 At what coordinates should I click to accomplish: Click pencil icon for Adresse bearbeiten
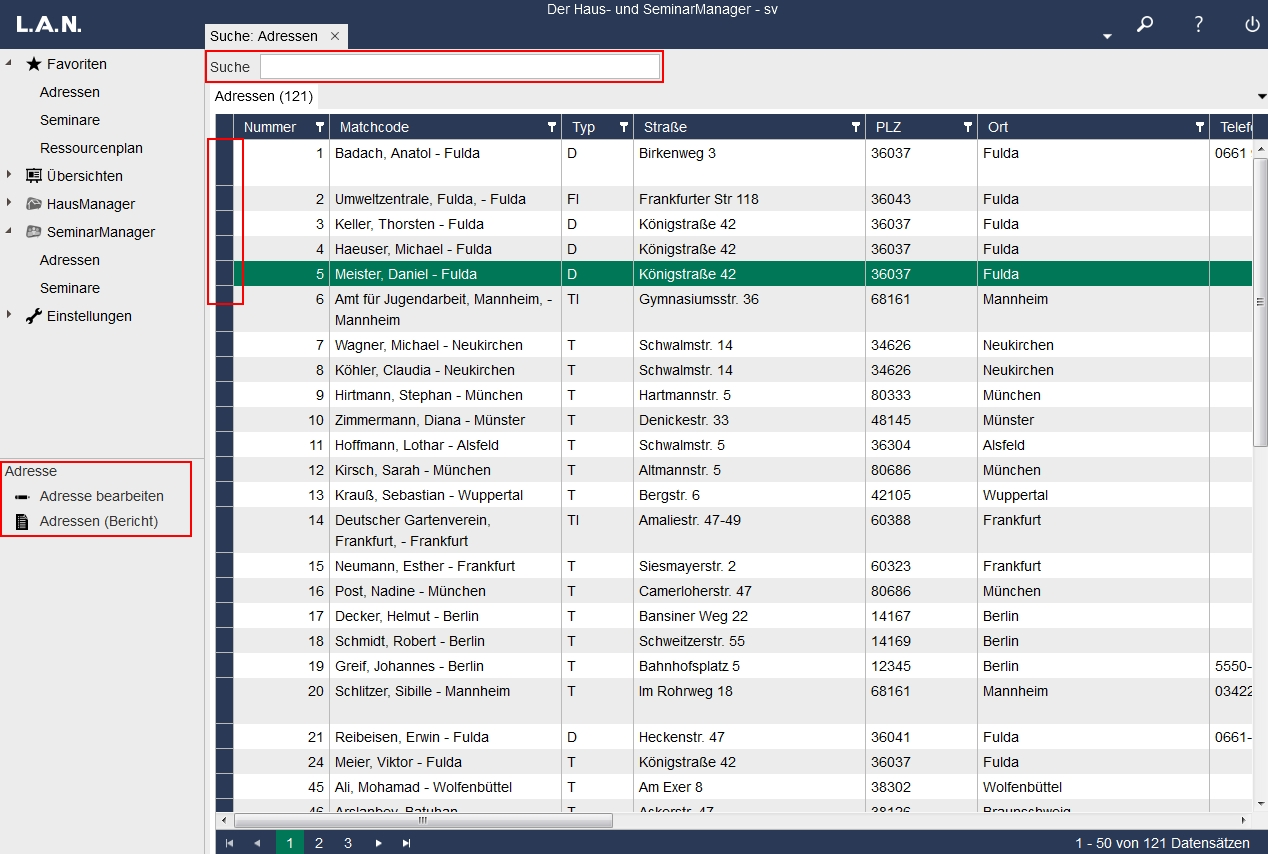22,497
